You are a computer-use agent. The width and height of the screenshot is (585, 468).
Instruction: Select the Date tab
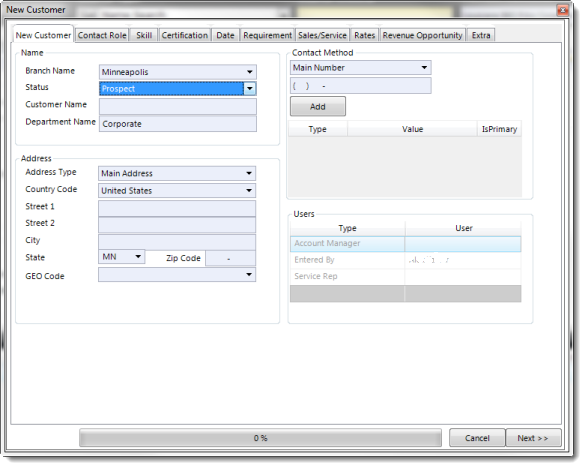tap(226, 35)
